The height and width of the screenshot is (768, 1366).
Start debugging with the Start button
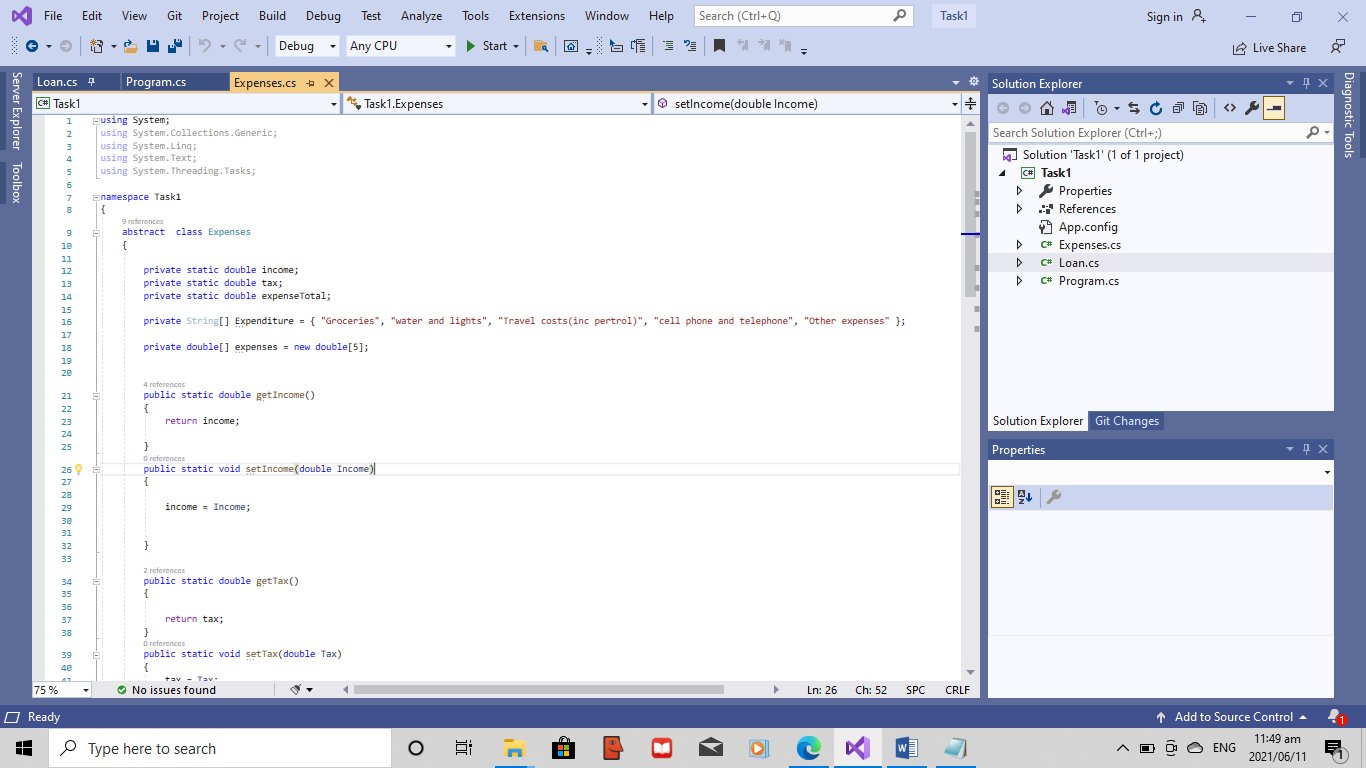[x=487, y=46]
